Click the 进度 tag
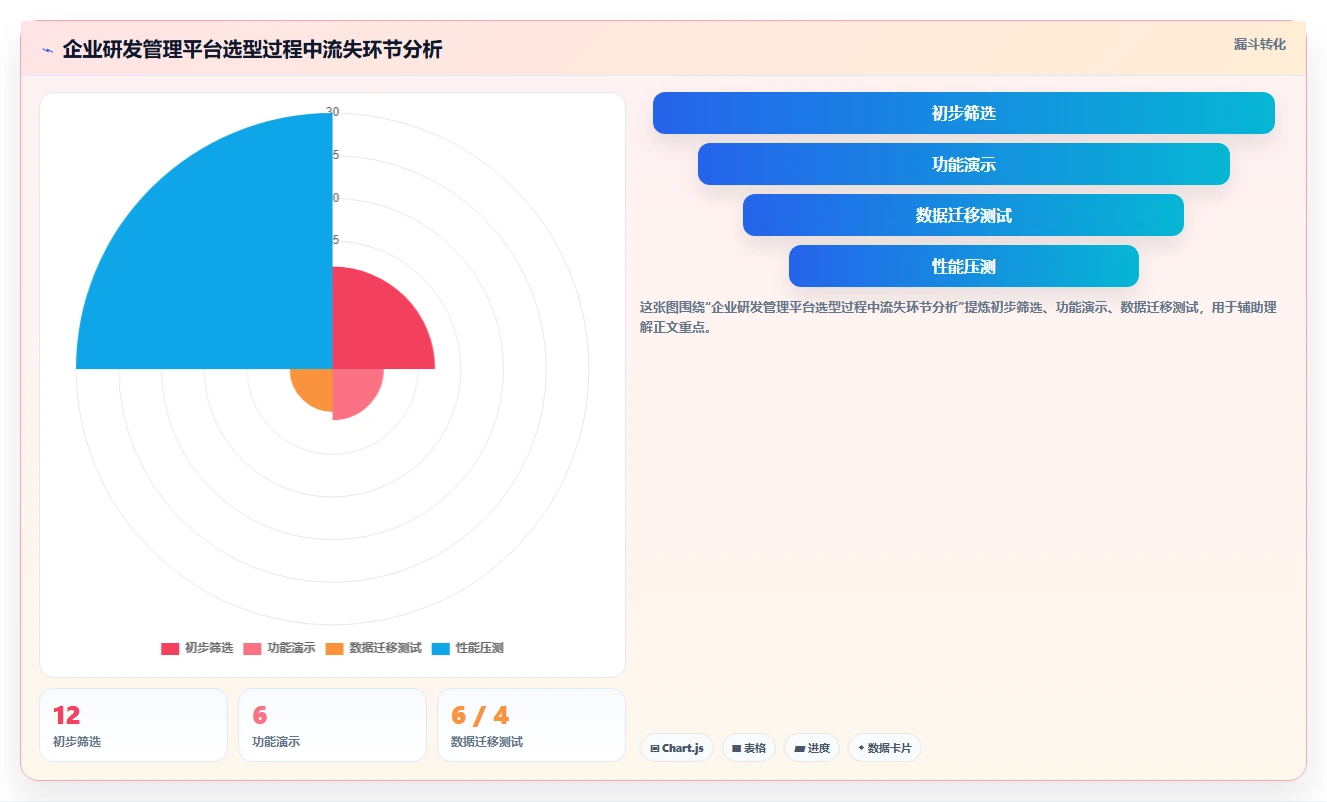1327x802 pixels. (812, 748)
